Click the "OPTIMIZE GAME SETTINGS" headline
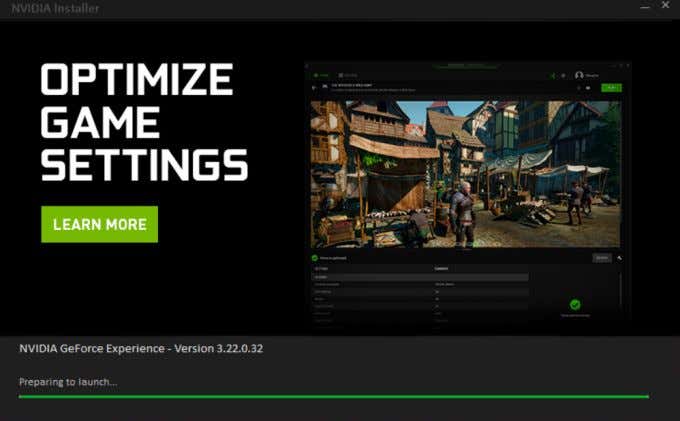The height and width of the screenshot is (421, 680). (x=144, y=122)
